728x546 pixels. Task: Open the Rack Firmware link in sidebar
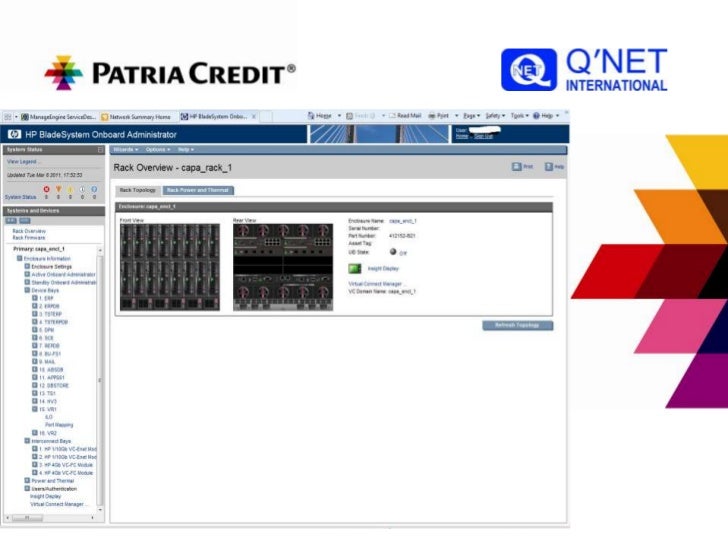[29, 238]
